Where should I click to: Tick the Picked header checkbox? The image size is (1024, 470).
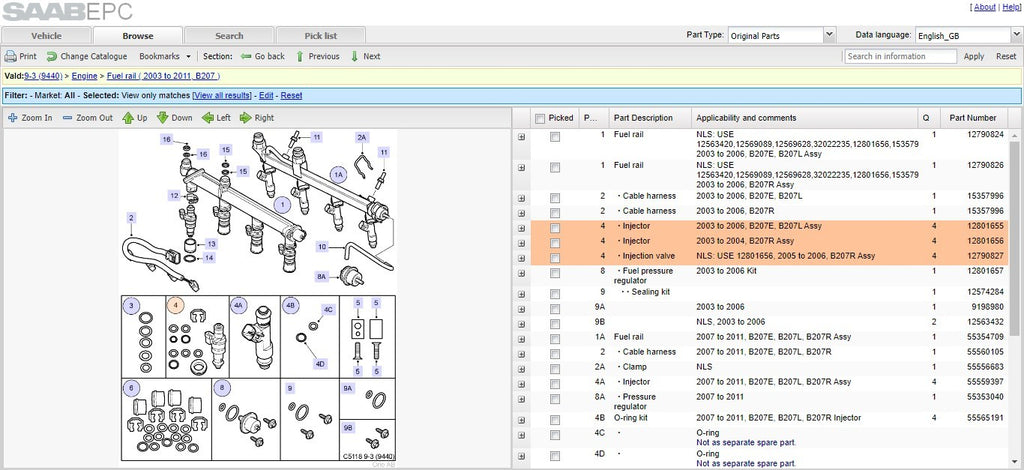[x=539, y=118]
